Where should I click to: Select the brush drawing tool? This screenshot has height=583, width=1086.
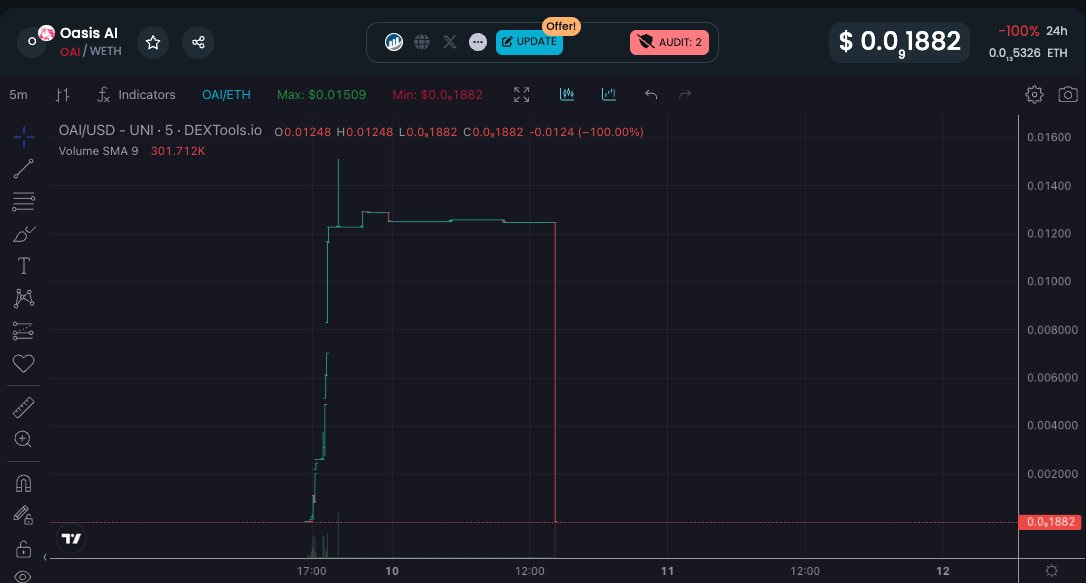pyautogui.click(x=24, y=234)
